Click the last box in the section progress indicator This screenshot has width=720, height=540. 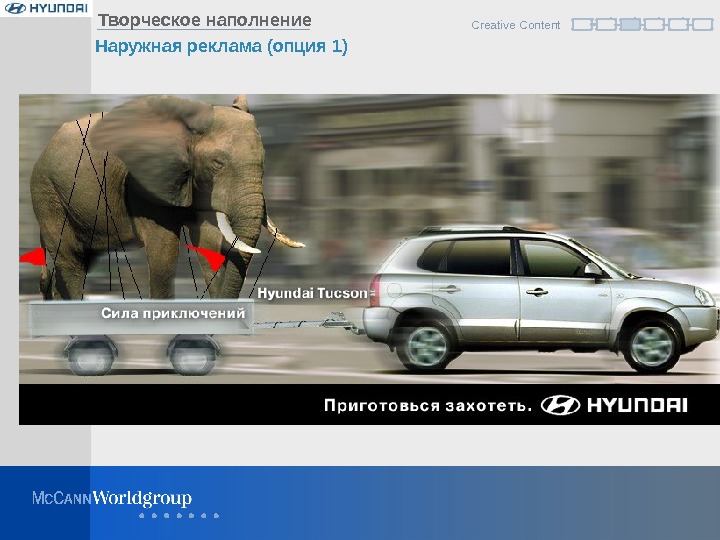(x=702, y=24)
